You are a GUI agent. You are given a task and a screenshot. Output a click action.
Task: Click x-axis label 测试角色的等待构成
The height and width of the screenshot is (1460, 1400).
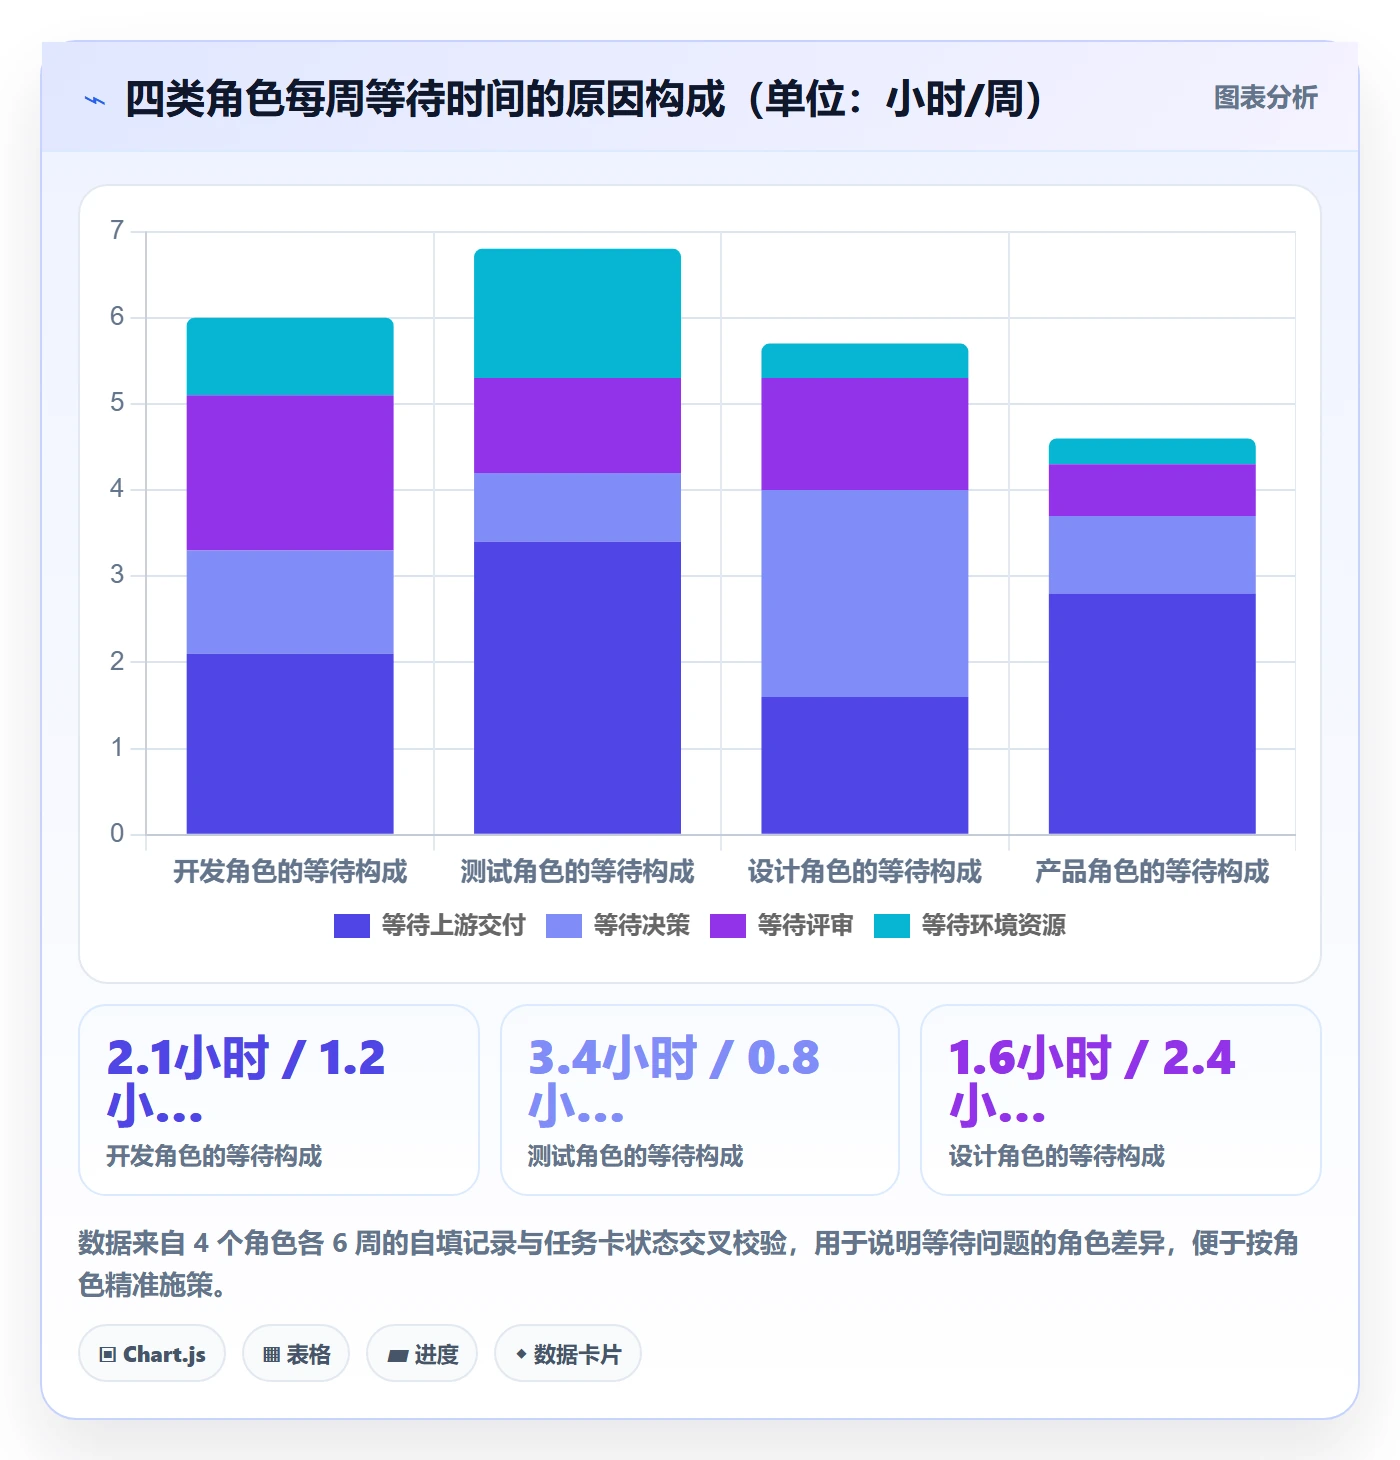coord(577,872)
